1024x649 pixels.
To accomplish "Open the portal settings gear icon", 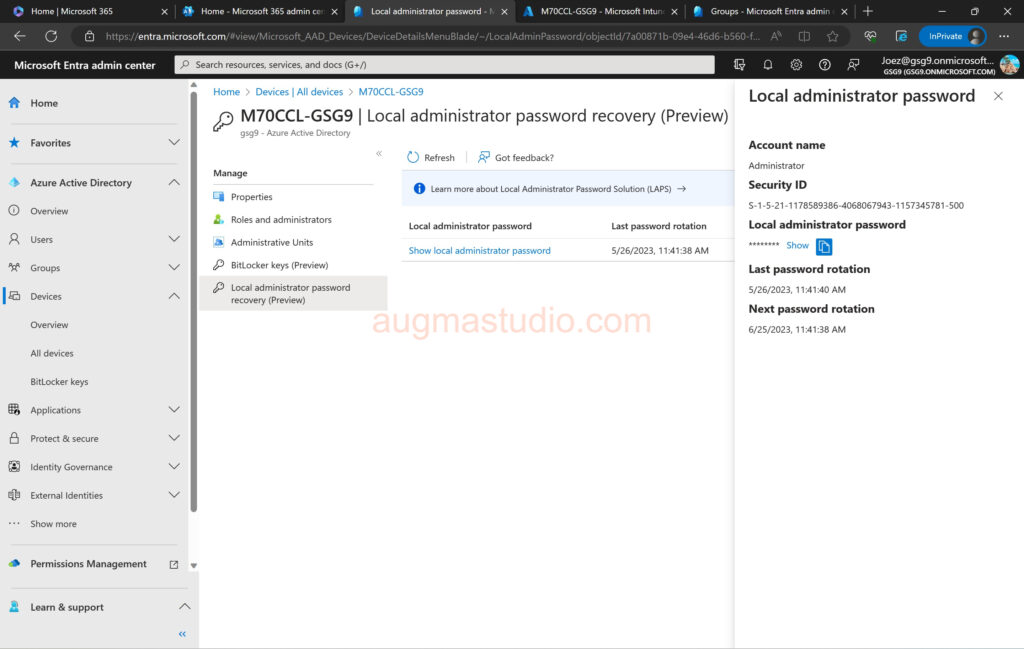I will (x=796, y=65).
